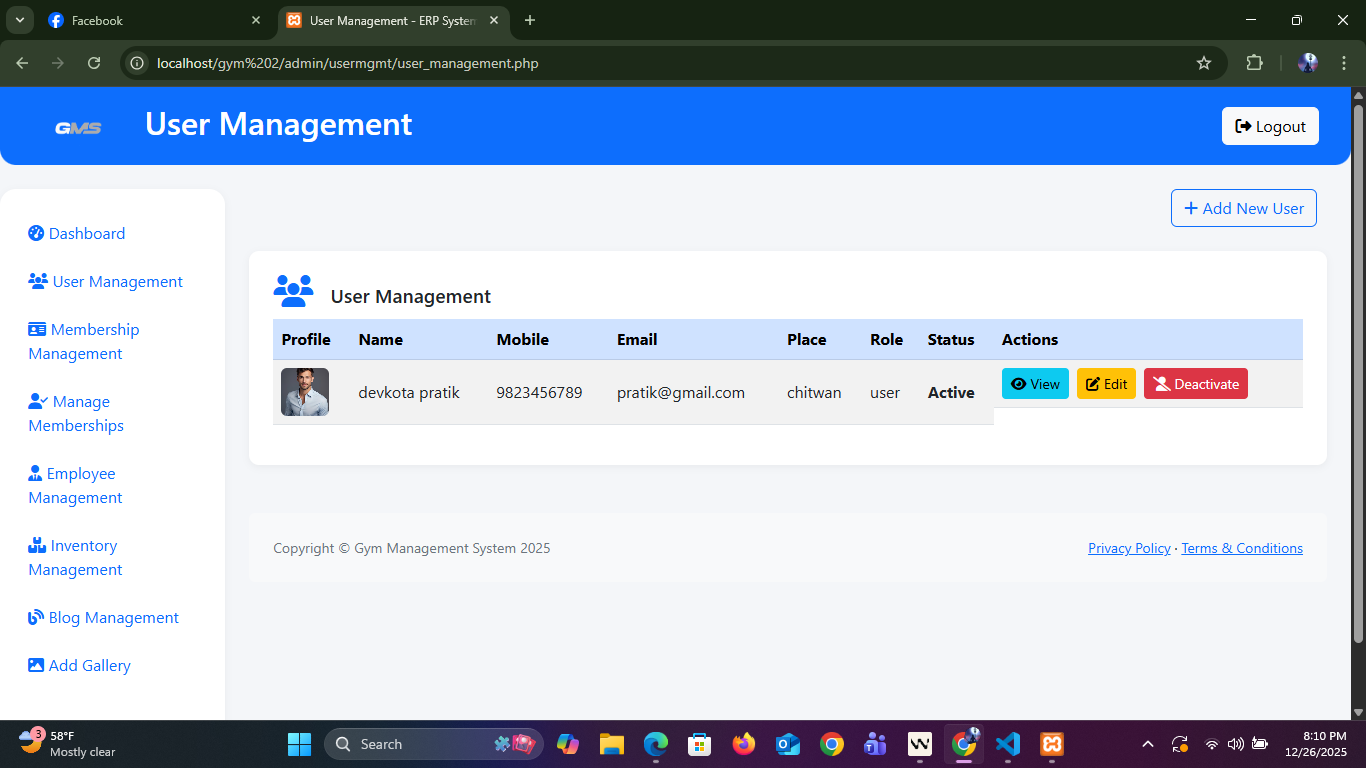
Task: Open Add Gallery sidebar item
Action: coord(79,665)
